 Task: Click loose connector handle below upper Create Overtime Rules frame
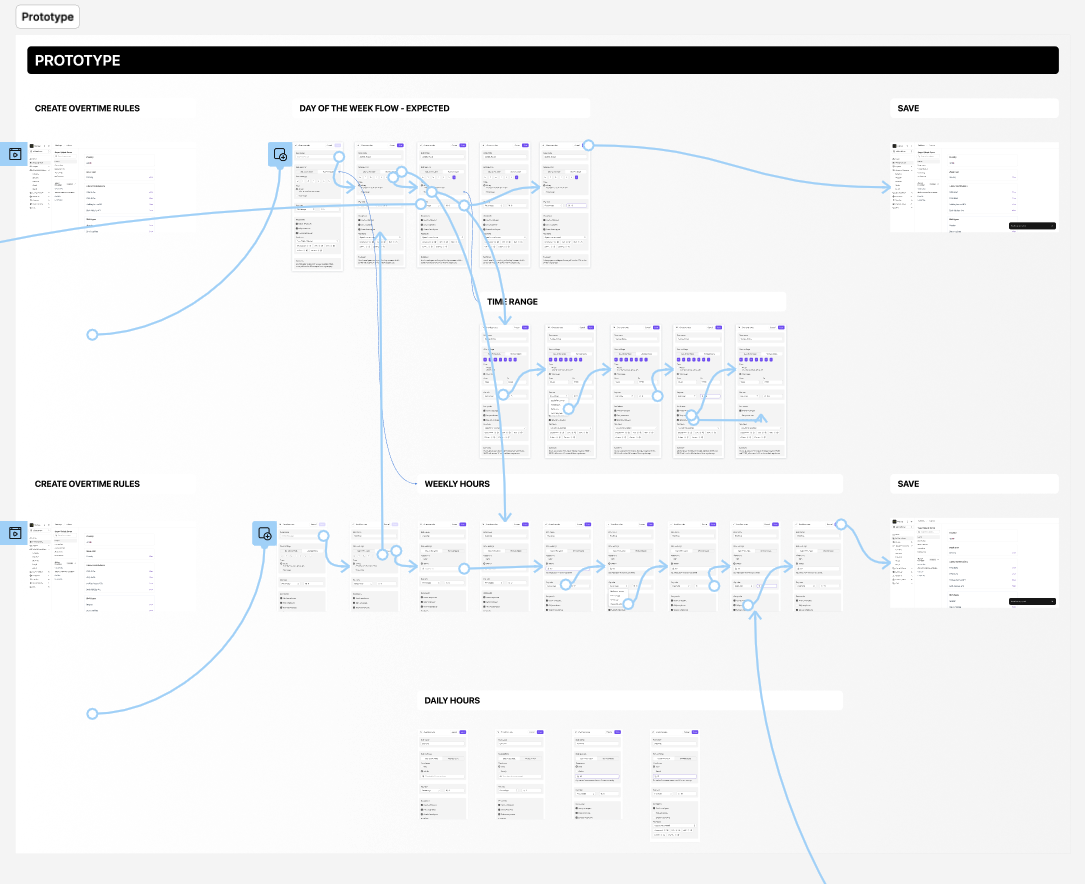coord(92,335)
